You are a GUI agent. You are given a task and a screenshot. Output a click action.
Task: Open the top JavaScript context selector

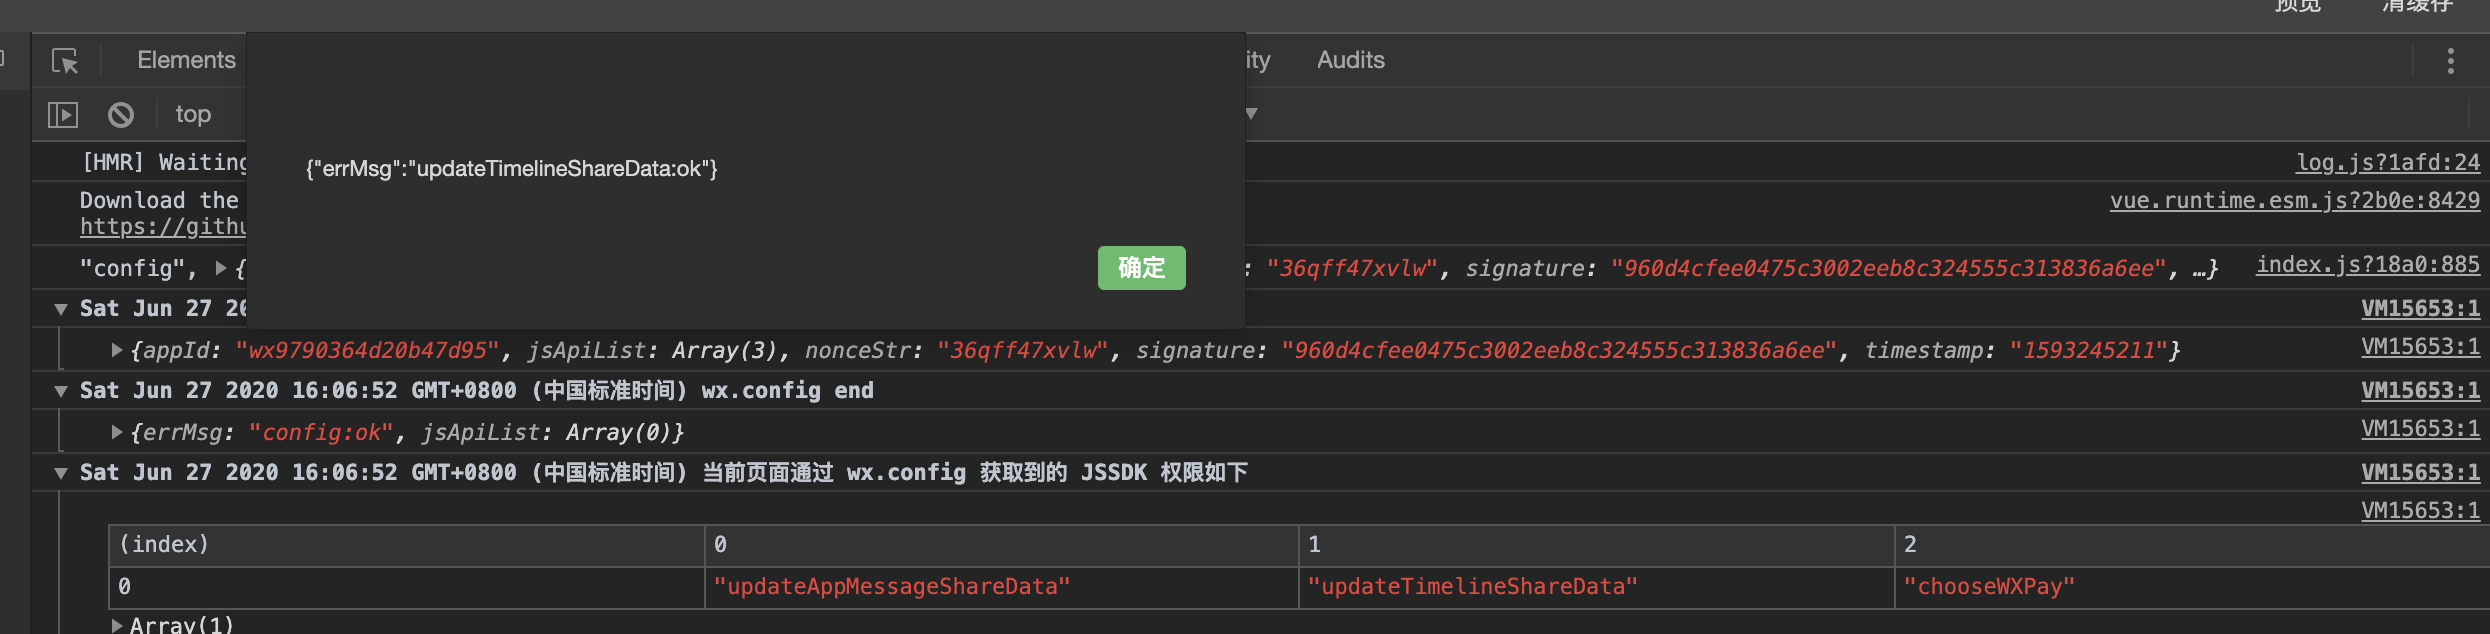(x=193, y=115)
